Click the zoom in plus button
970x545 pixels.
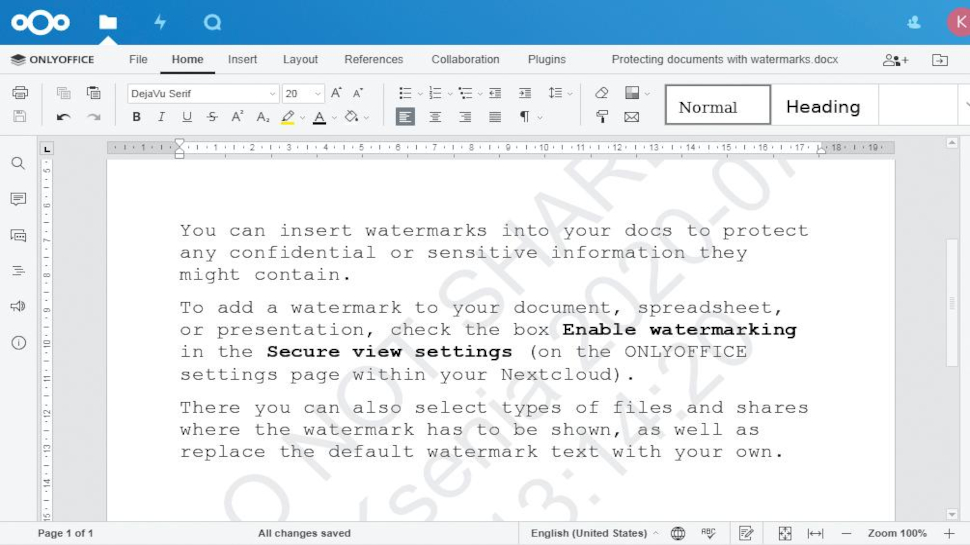949,533
